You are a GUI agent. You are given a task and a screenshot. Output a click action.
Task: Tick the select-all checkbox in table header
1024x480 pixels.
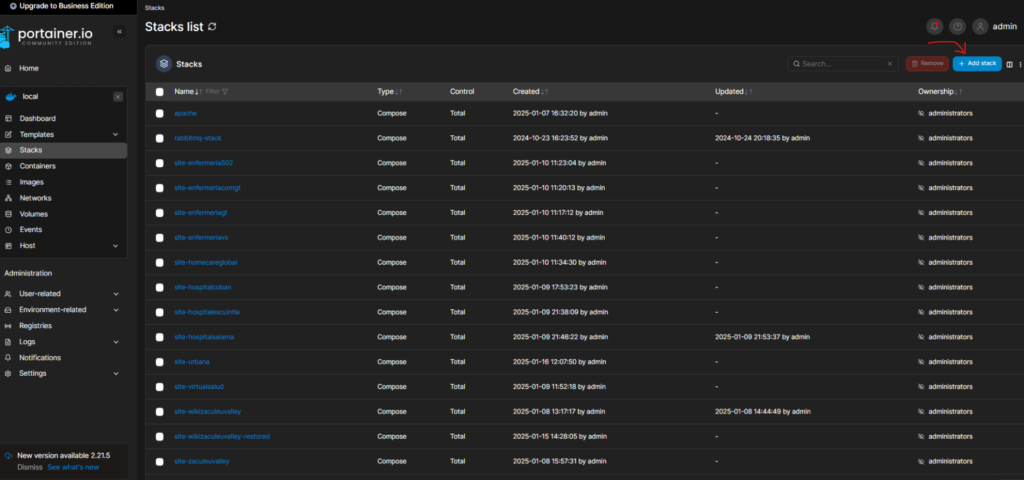pos(160,92)
